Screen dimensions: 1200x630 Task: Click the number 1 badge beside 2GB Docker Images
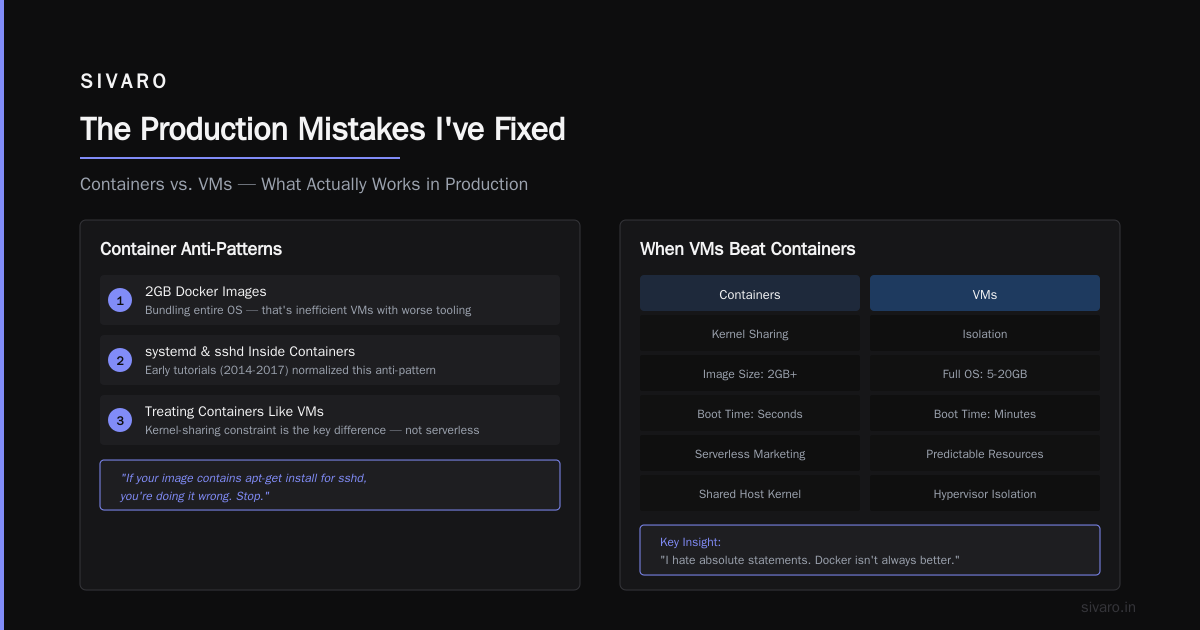120,300
